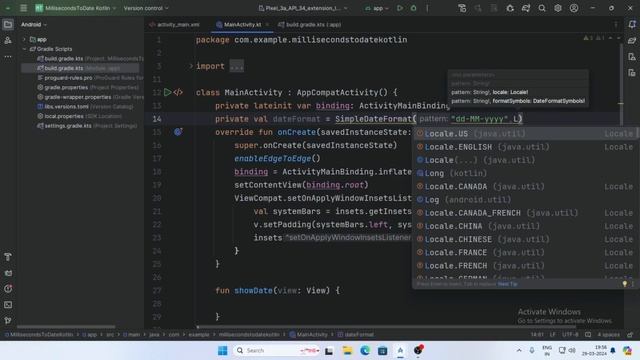This screenshot has width=640, height=360.
Task: Change Android project view dropdown
Action: click(x=34, y=24)
